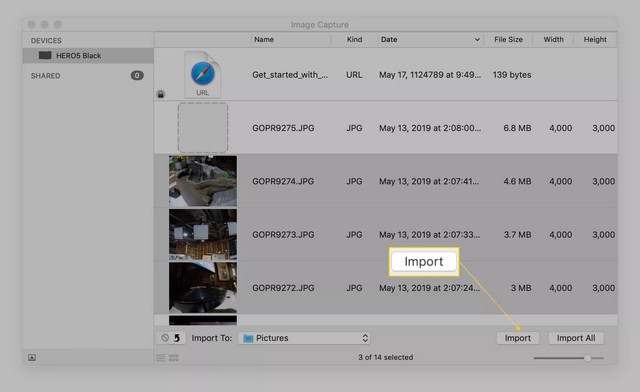Click file name Get_started_with_...
The width and height of the screenshot is (640, 392).
[x=290, y=75]
